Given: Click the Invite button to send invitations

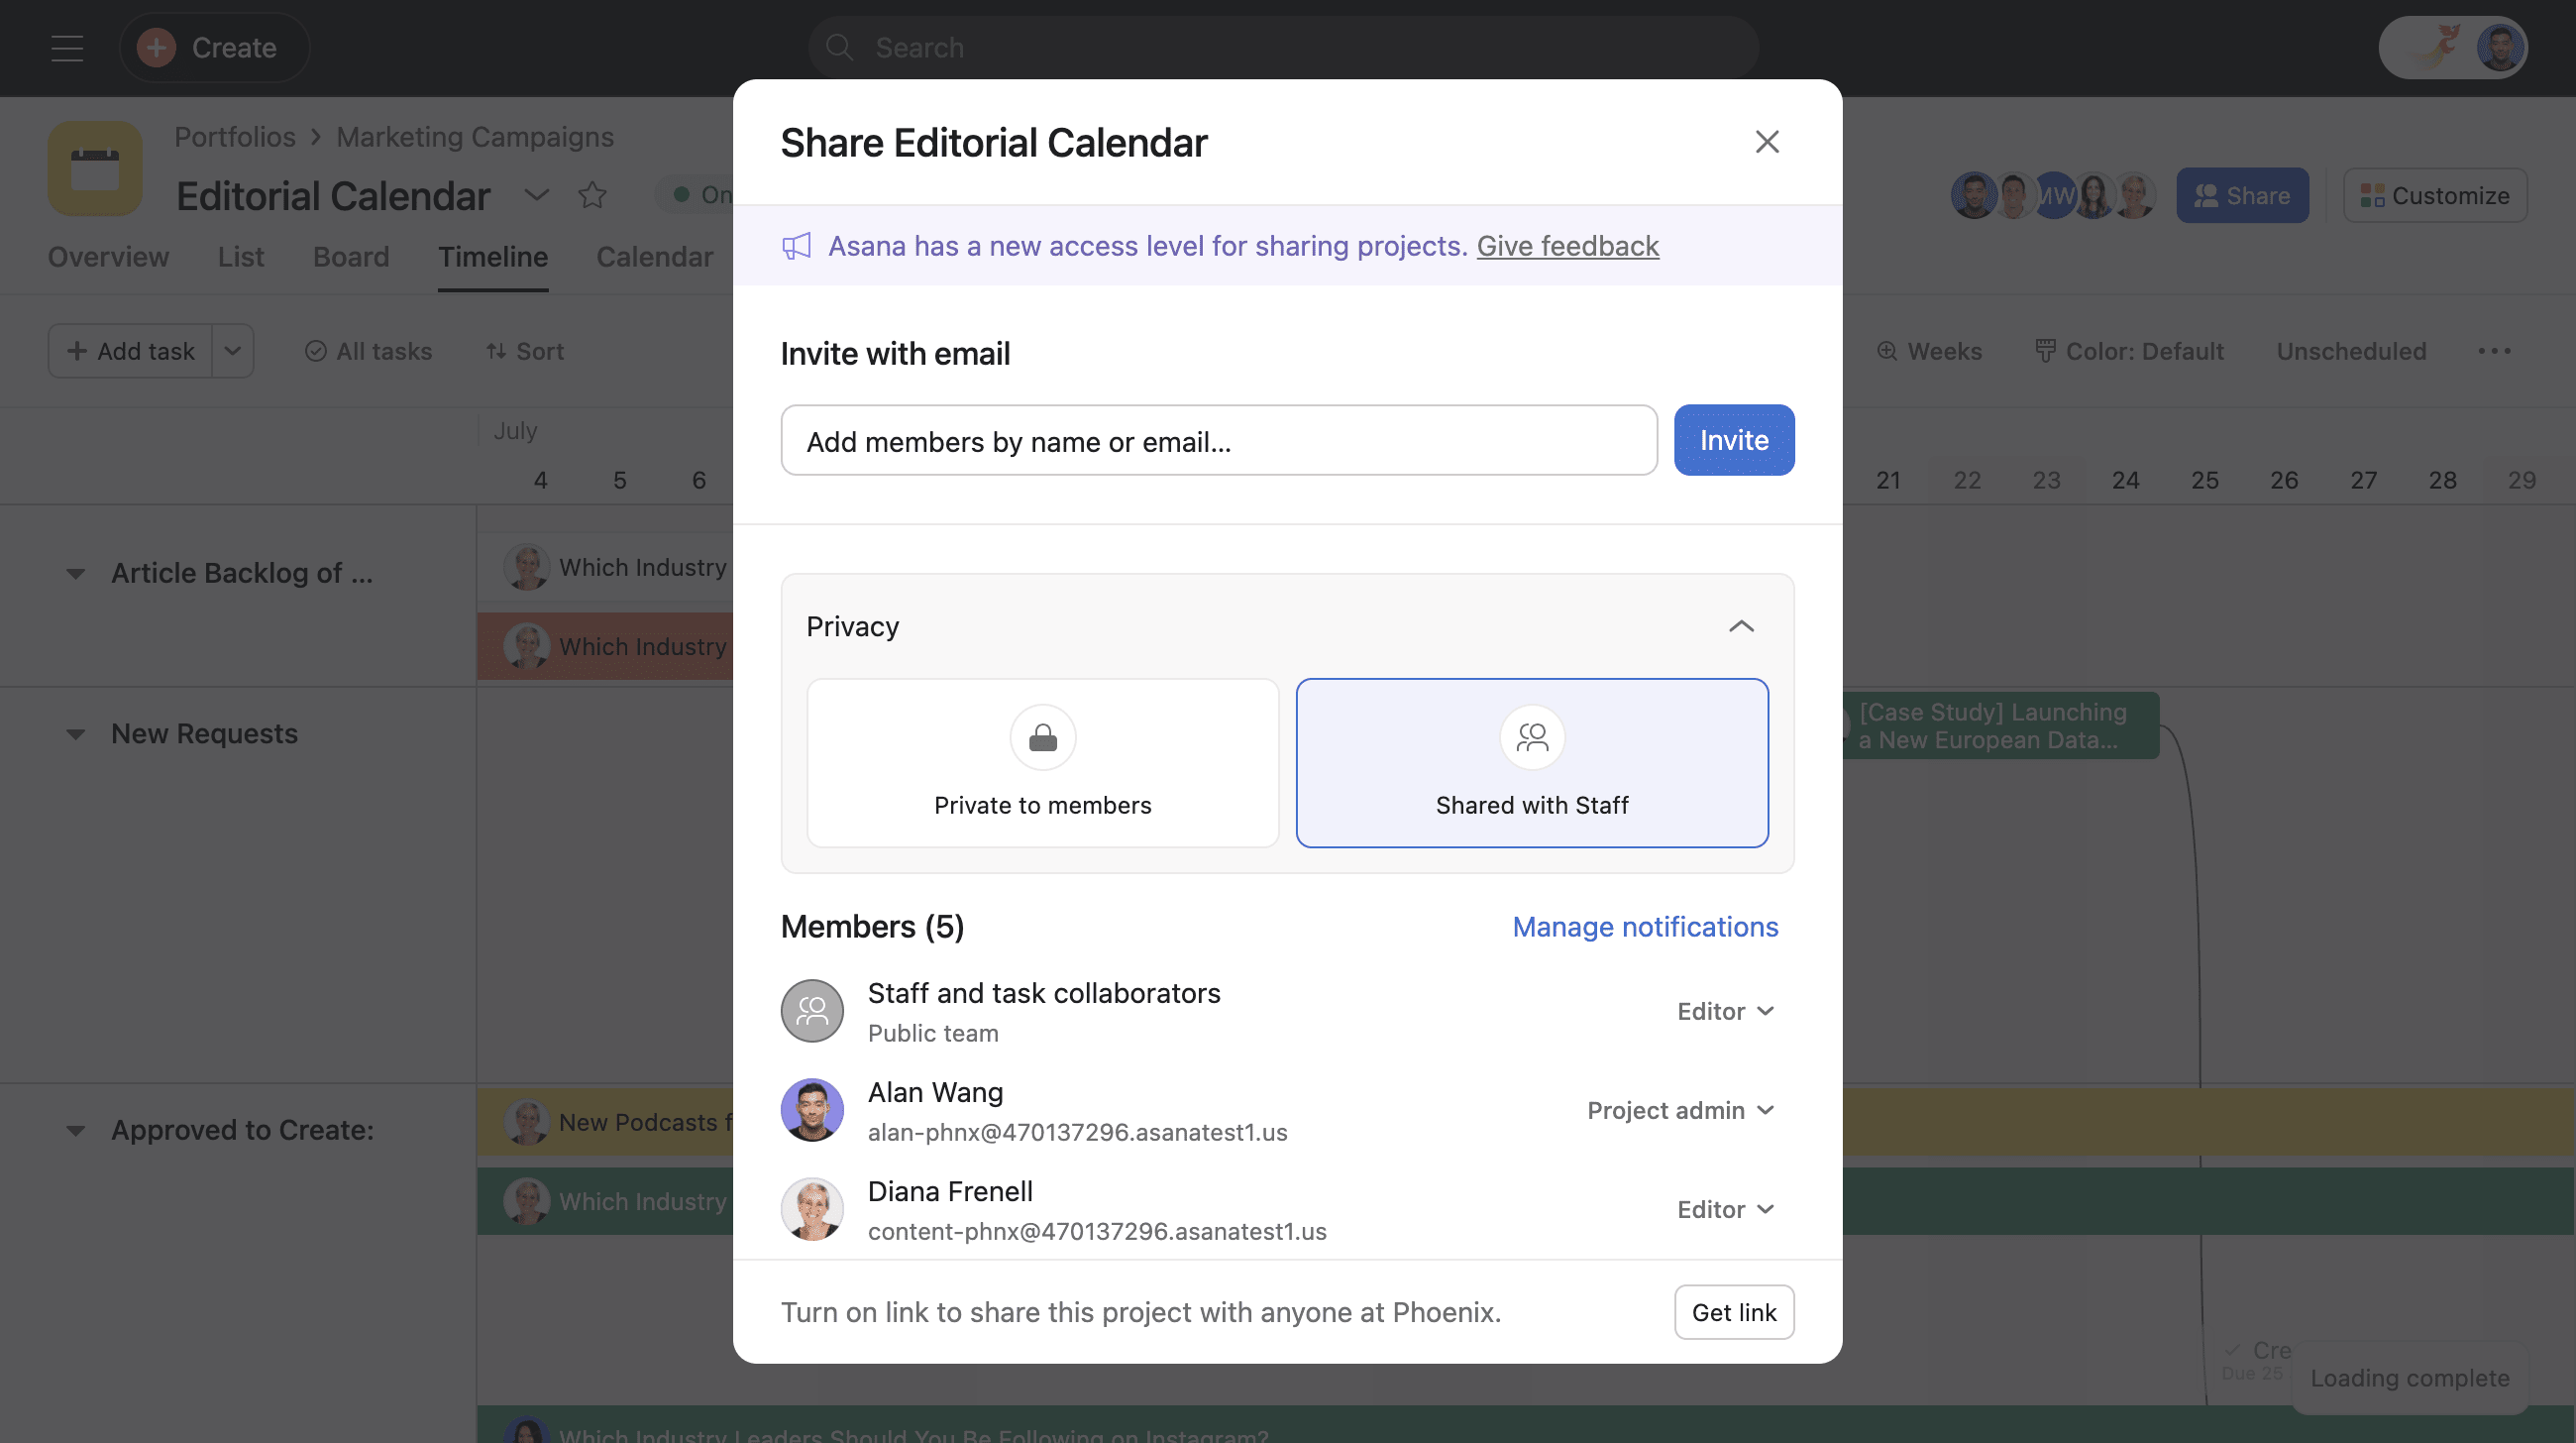Looking at the screenshot, I should 1734,439.
